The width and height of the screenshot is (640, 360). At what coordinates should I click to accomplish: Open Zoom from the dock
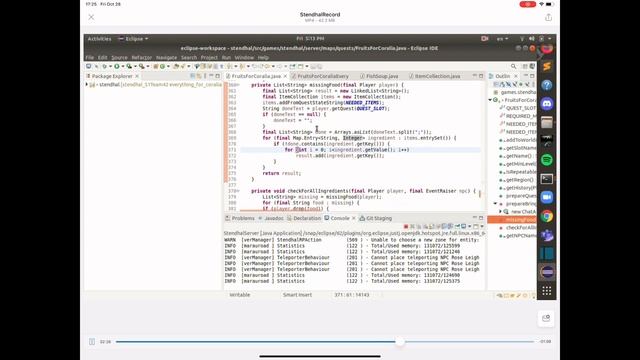click(x=547, y=197)
